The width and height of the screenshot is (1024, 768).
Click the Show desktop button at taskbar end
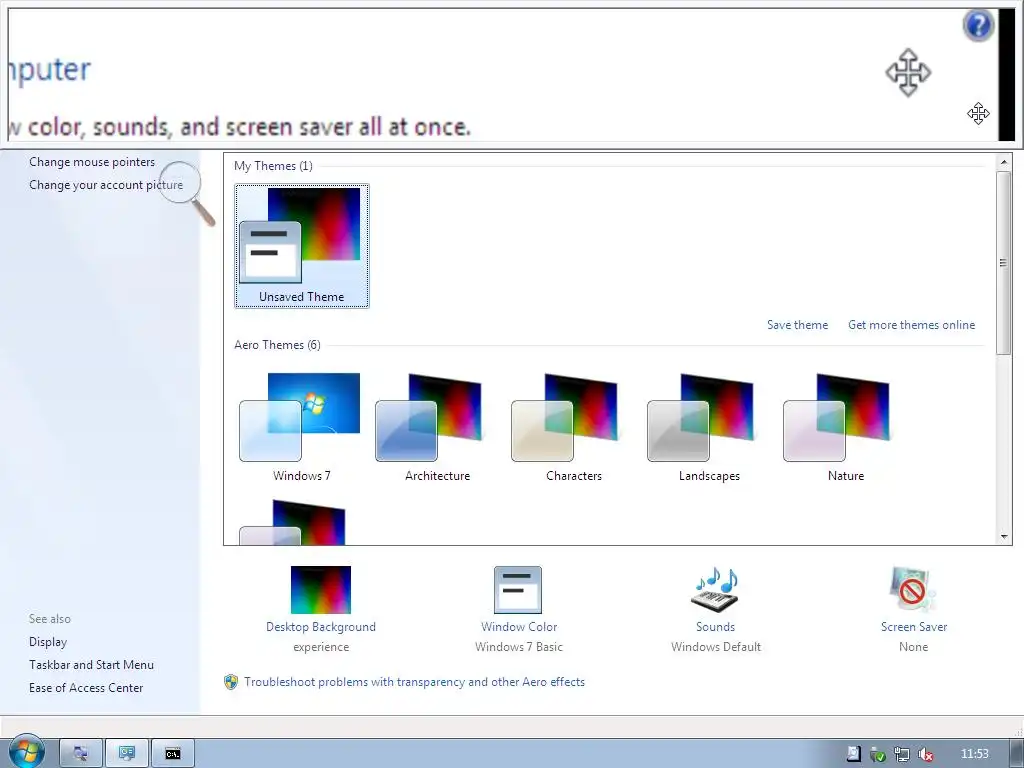pos(1016,754)
